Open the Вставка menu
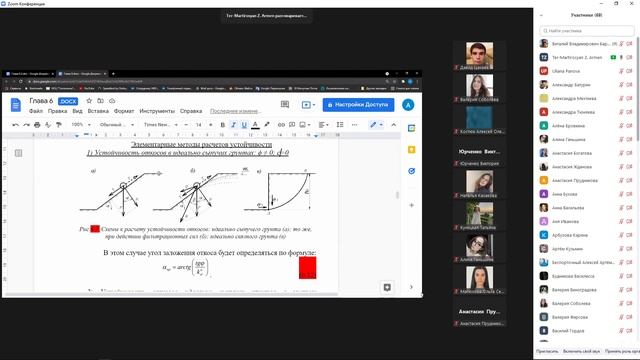Screen dimensions: 640x360 98,111
